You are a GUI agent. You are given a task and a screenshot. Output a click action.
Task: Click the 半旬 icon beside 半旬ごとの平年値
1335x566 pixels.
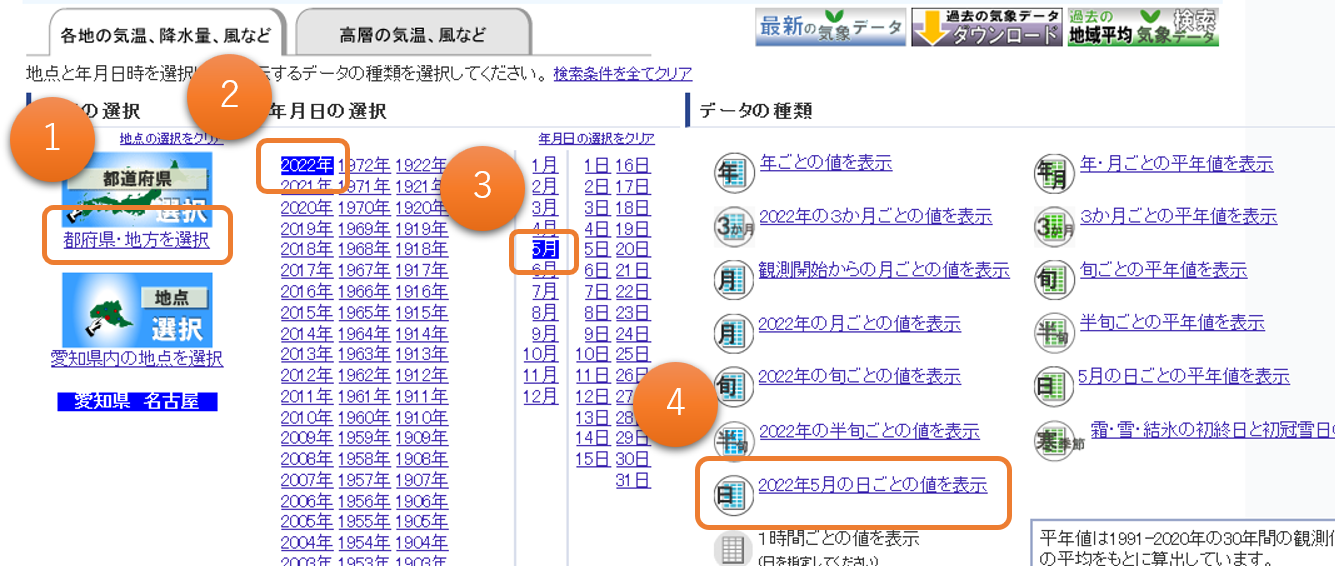tap(1053, 333)
